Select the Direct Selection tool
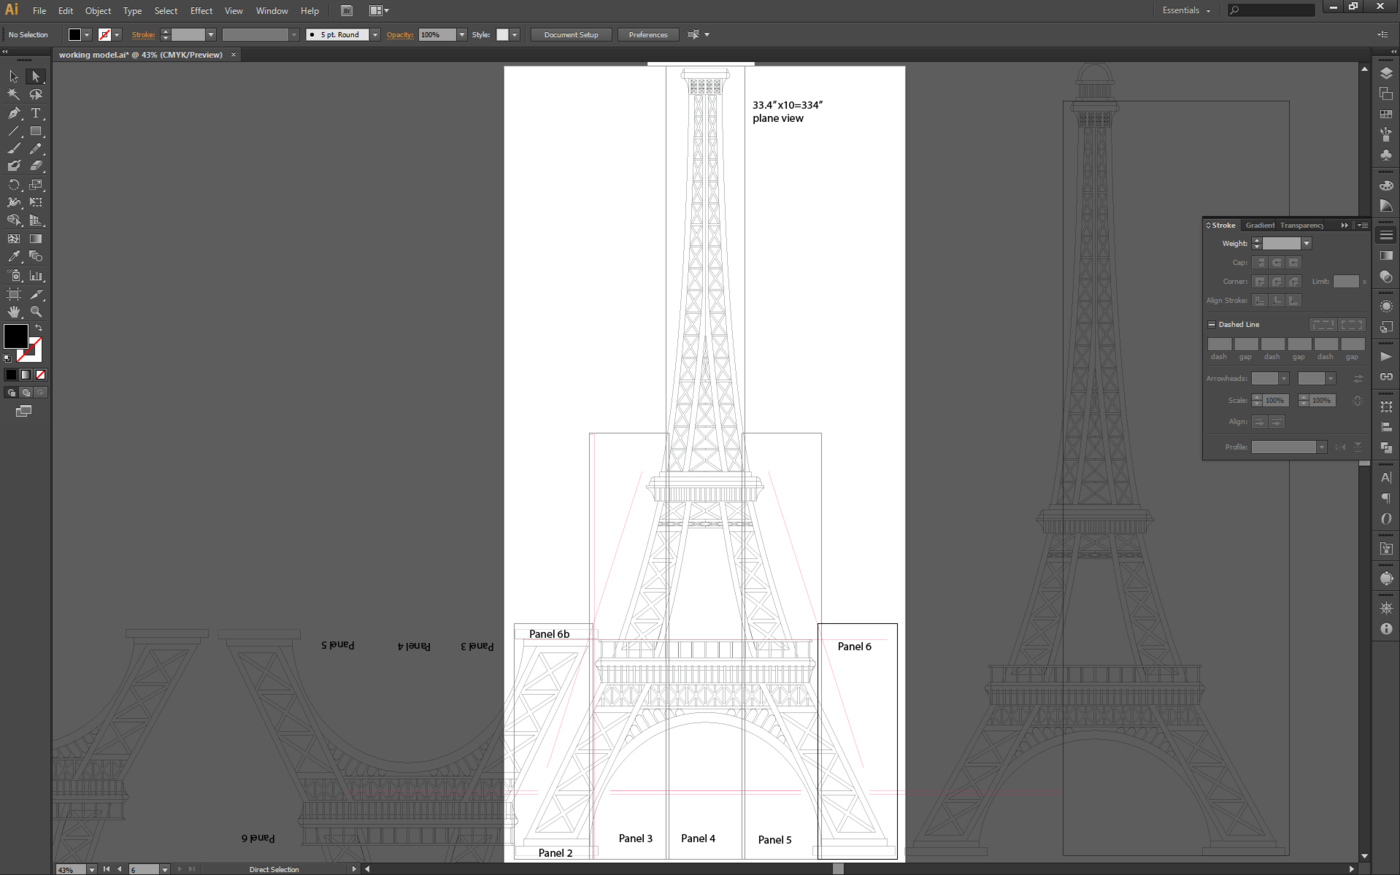This screenshot has height=875, width=1400. tap(36, 76)
